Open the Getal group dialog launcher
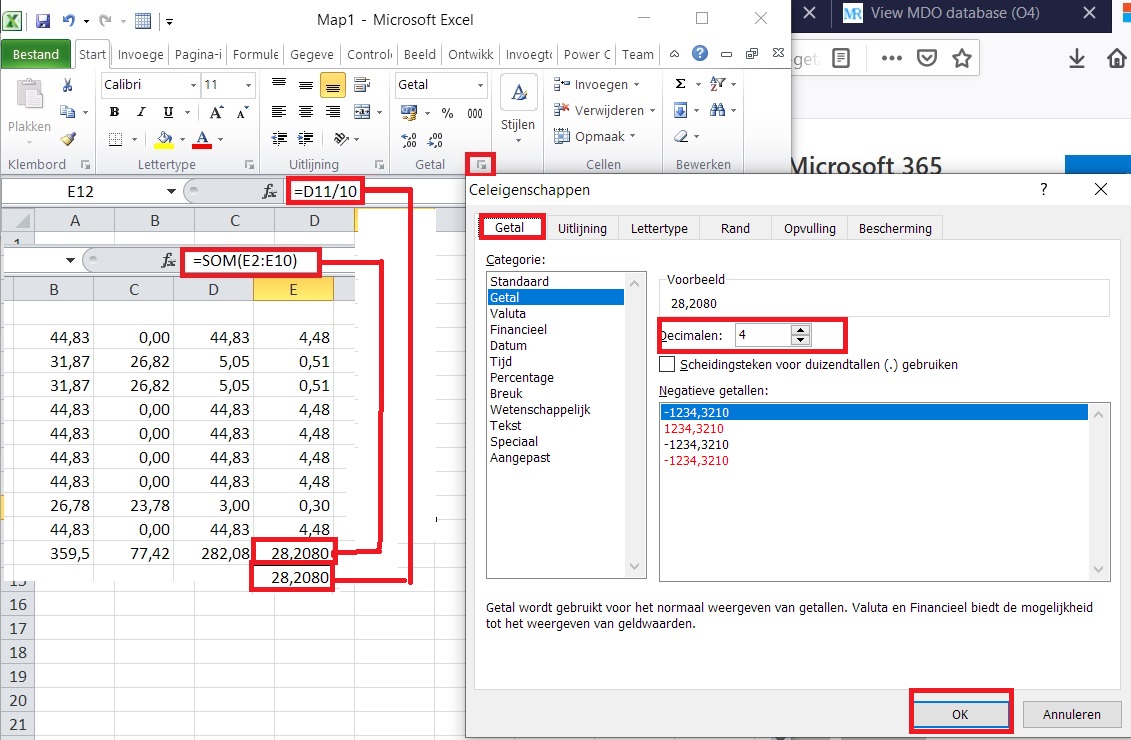Image resolution: width=1131 pixels, height=740 pixels. click(482, 164)
